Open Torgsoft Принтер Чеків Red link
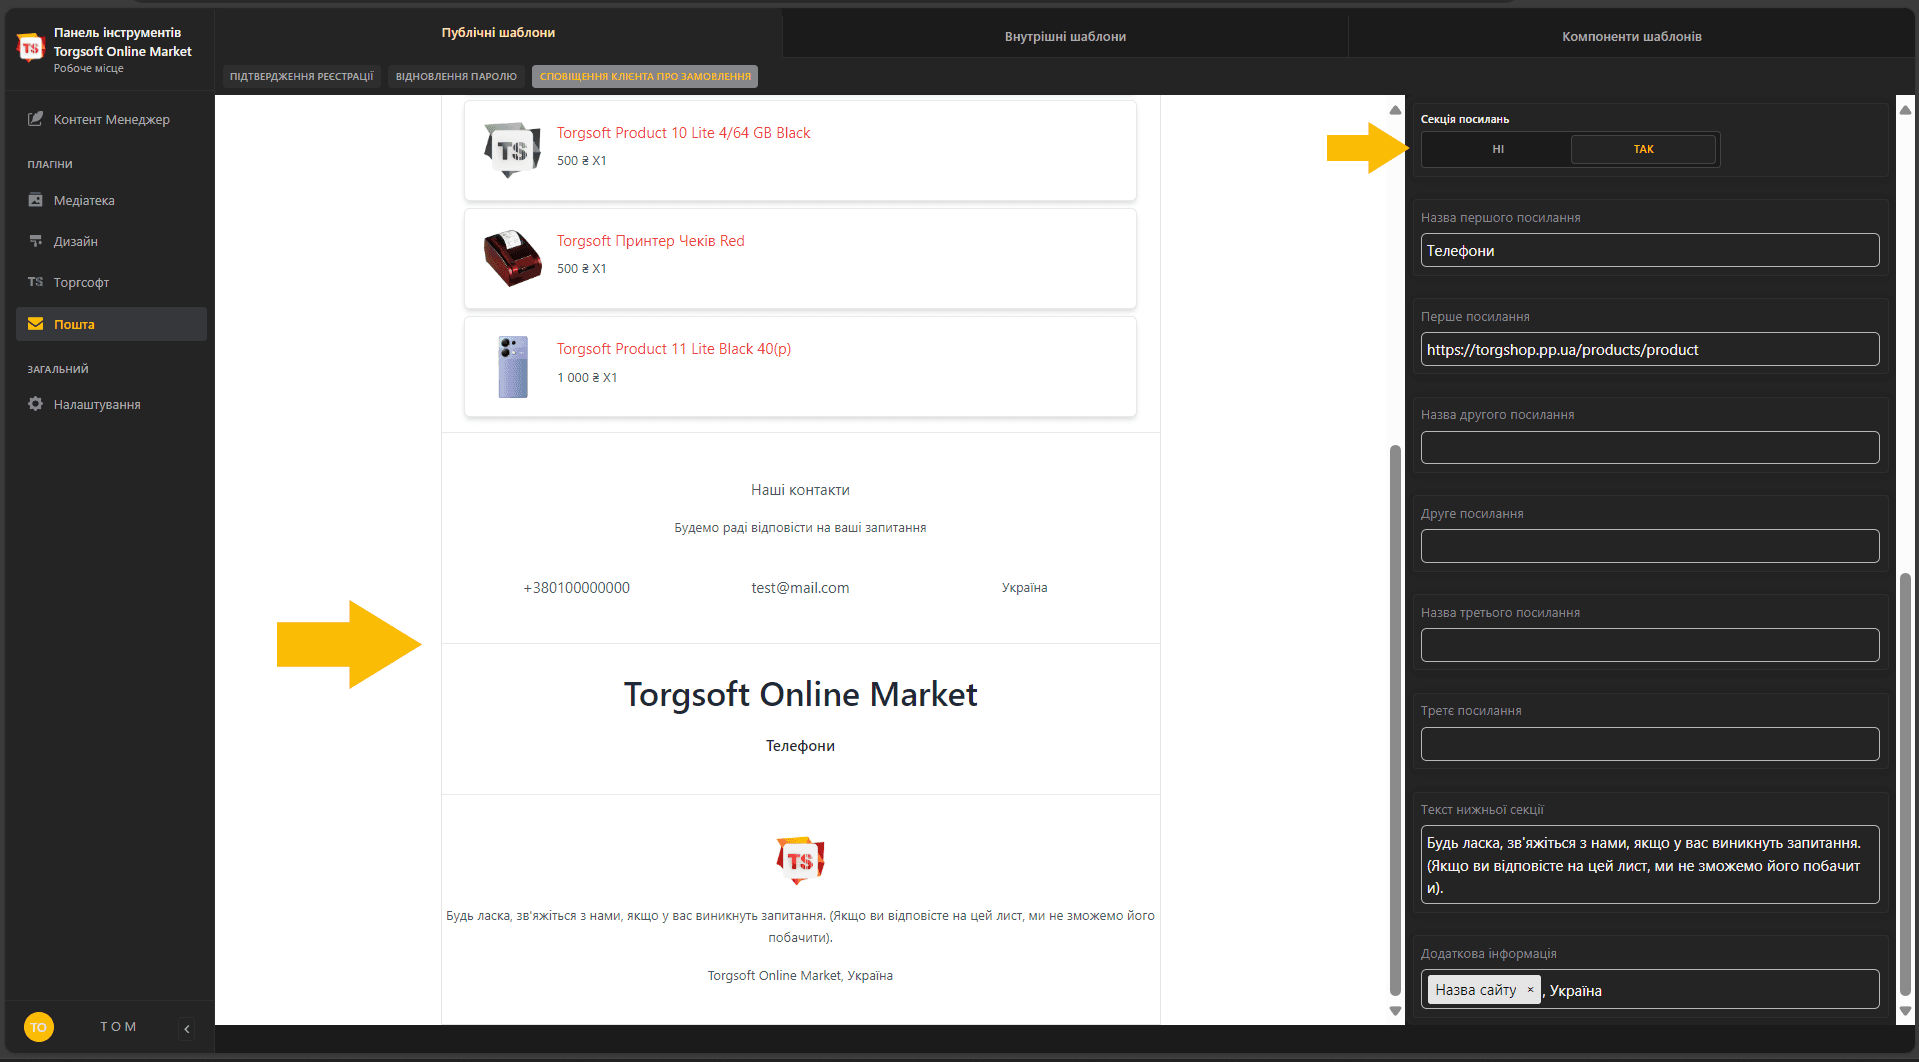Screen dimensions: 1919x1062 pos(650,241)
